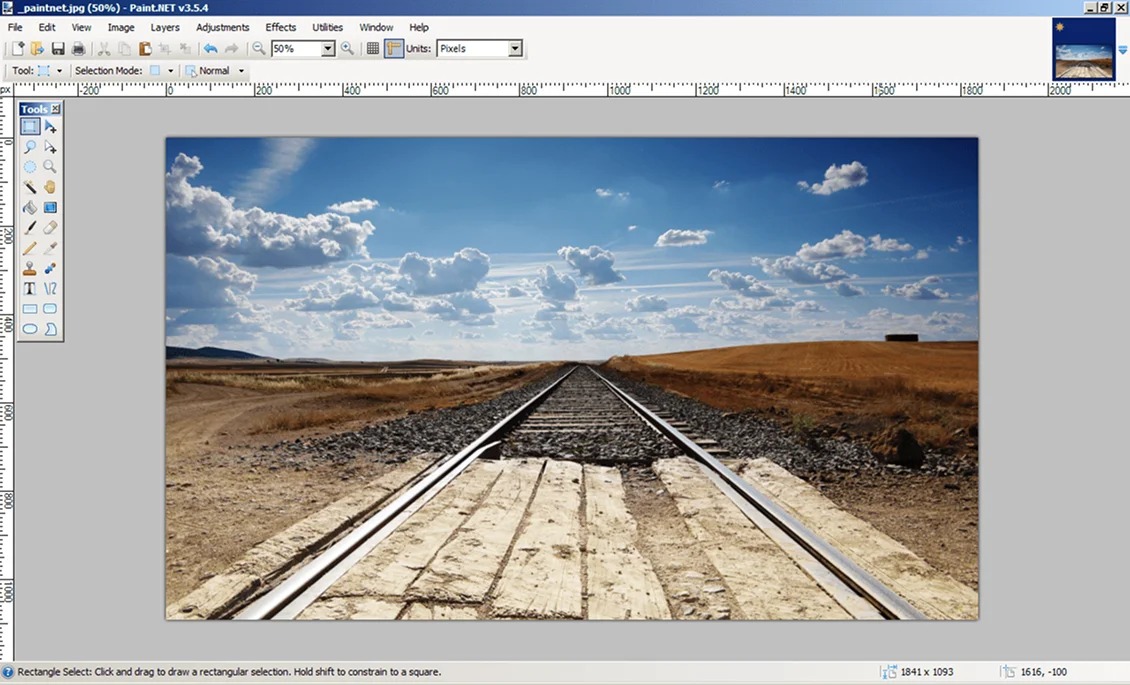The image size is (1130, 685).
Task: Undo the last action
Action: click(210, 48)
